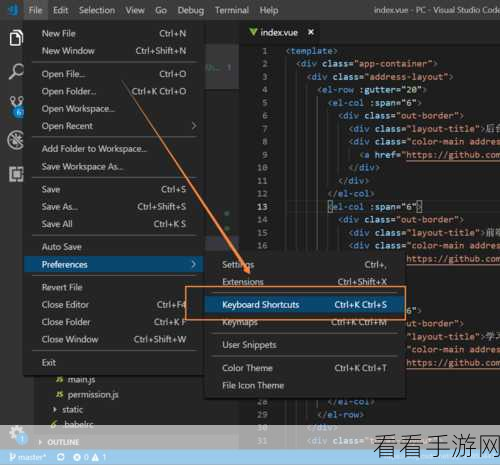This screenshot has width=500, height=465.
Task: Click the Vue icon on index.vue tab
Action: 253,32
